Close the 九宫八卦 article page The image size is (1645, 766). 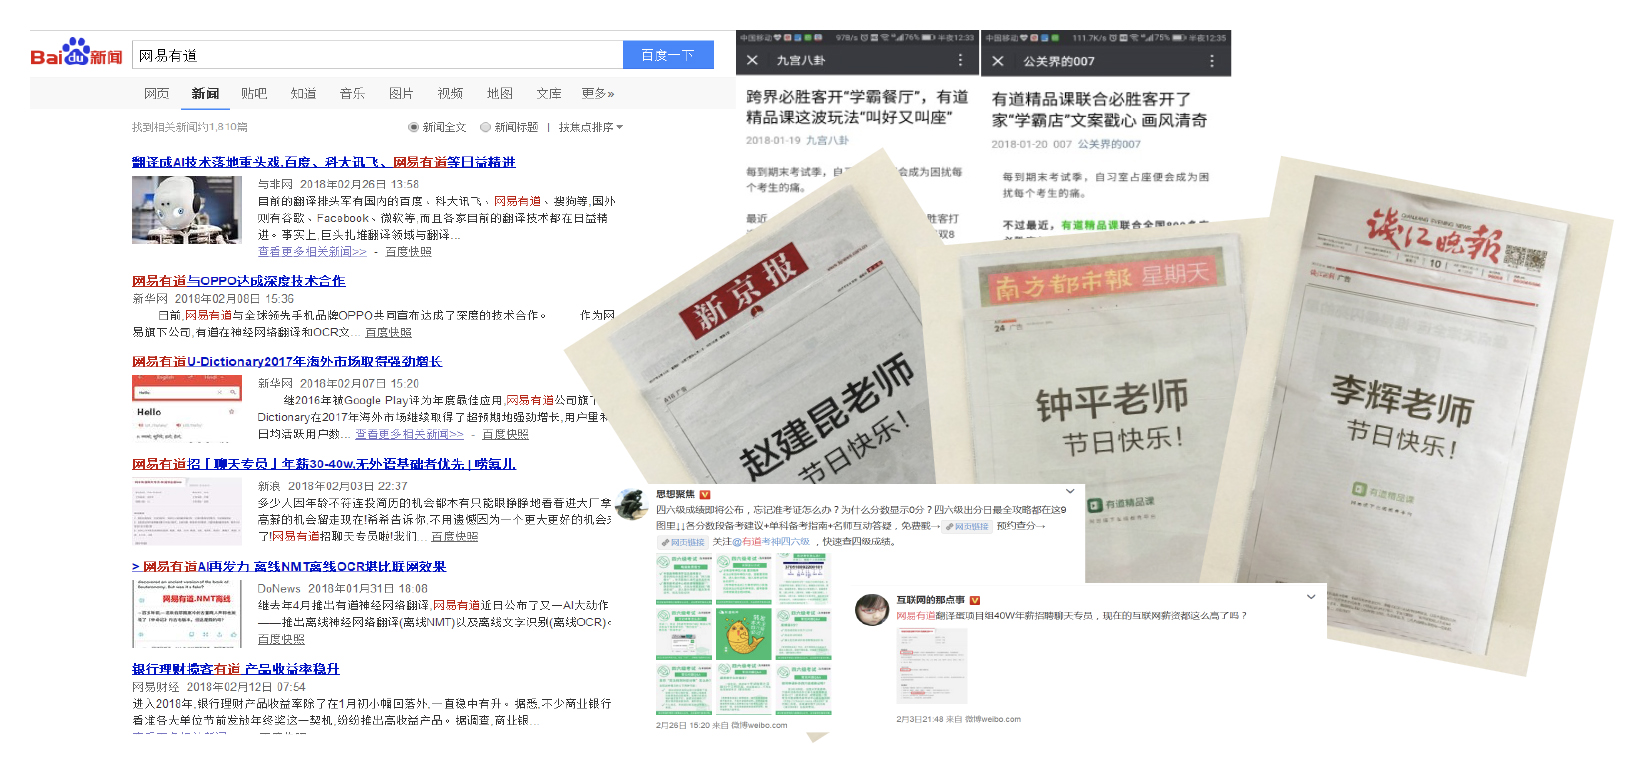[x=753, y=61]
